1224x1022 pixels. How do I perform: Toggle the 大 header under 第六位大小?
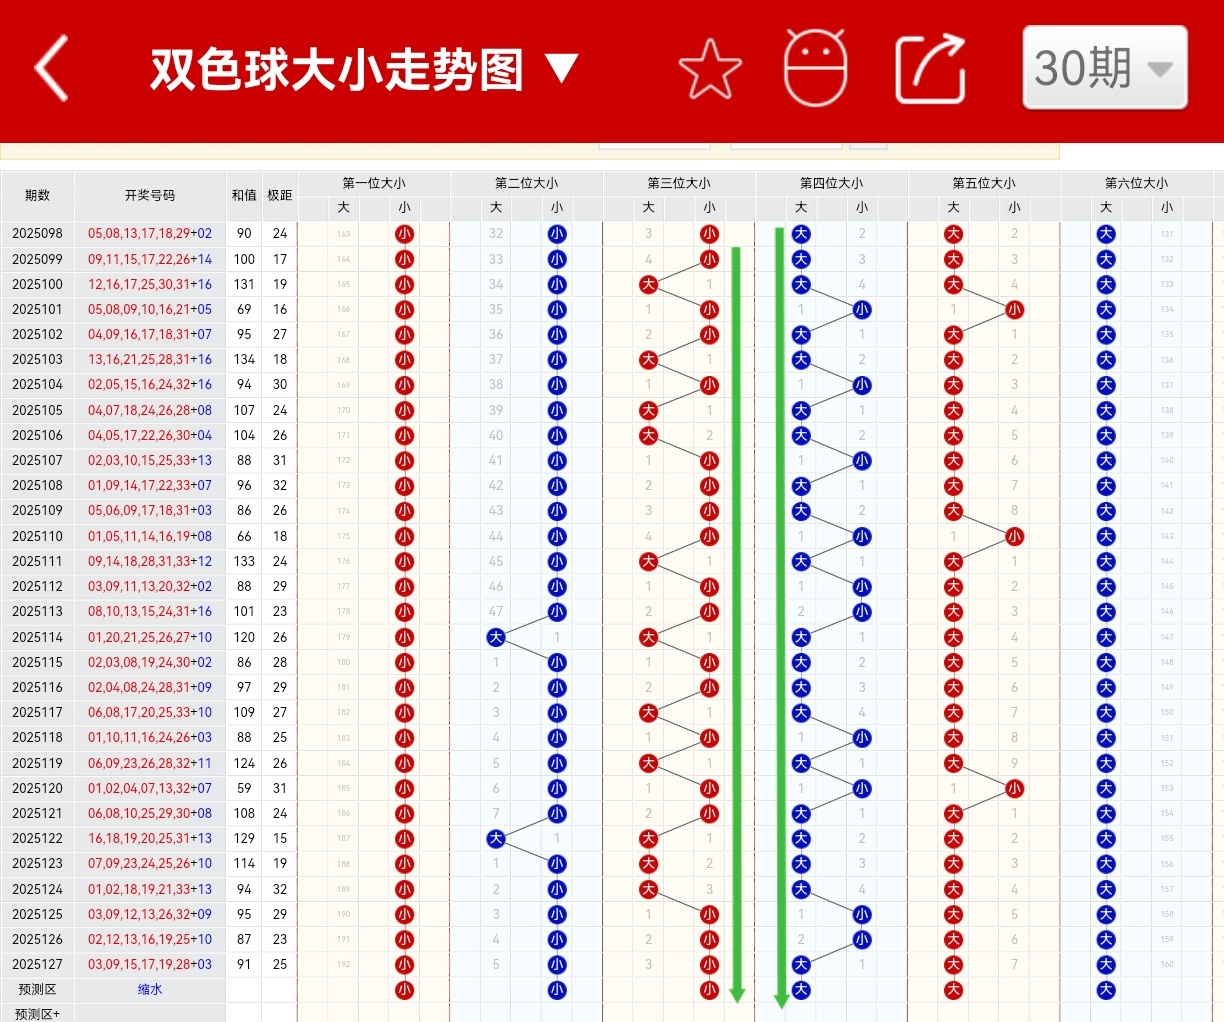1106,207
